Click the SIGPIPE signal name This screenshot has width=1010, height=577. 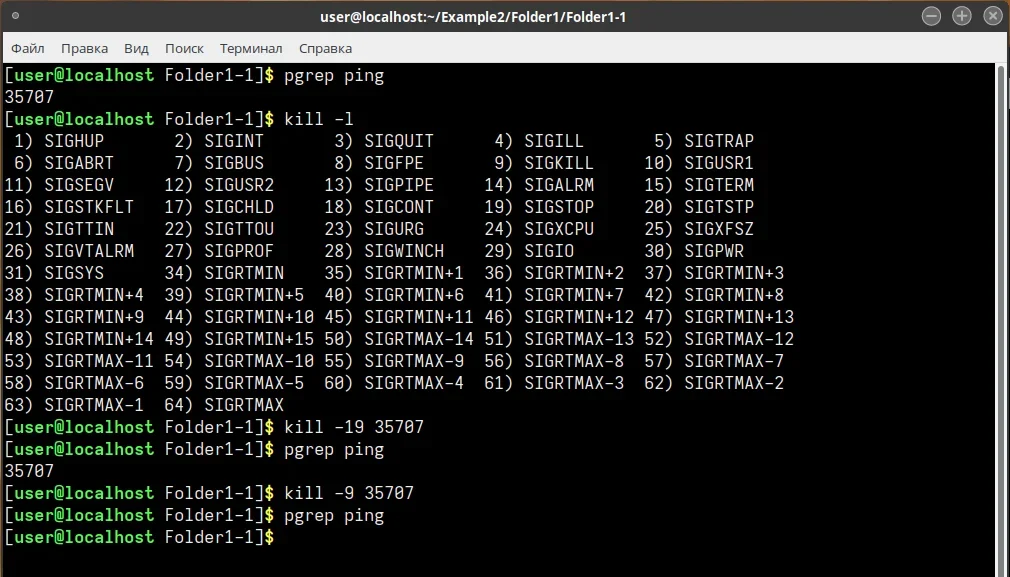399,185
